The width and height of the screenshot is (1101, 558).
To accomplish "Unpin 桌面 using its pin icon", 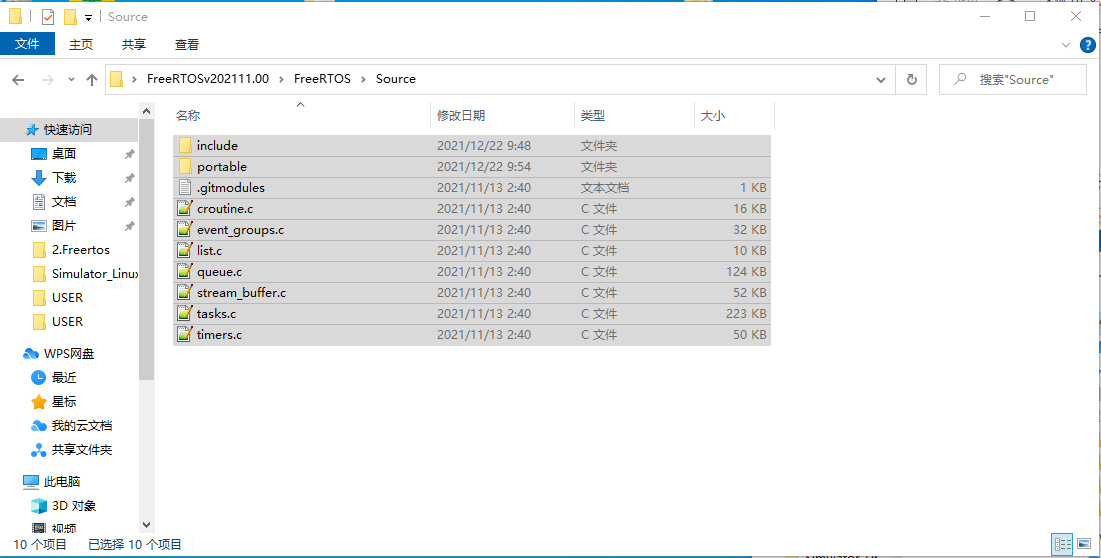I will coord(129,154).
